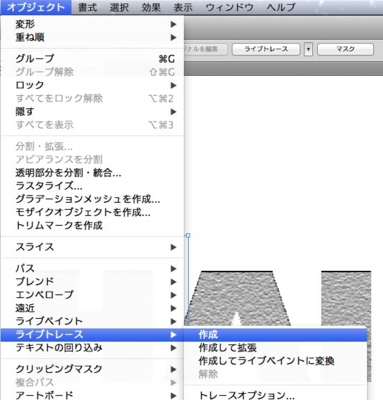Click the selection handle on the canvas

[x=188, y=235]
